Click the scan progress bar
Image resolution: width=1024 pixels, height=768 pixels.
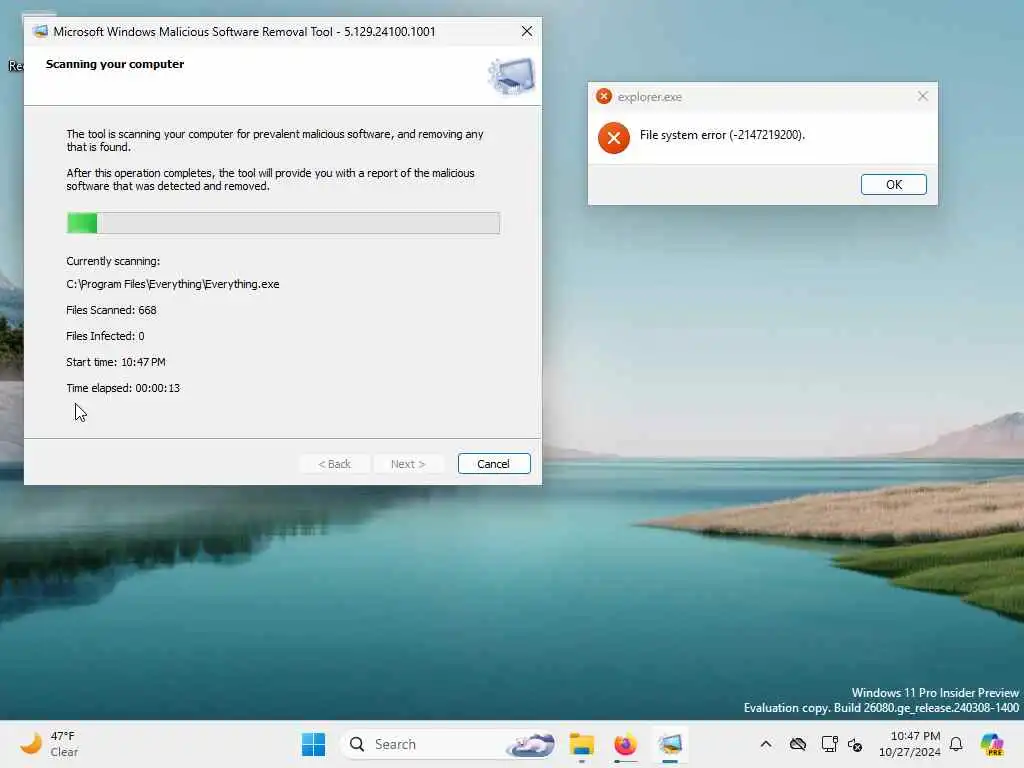coord(283,223)
